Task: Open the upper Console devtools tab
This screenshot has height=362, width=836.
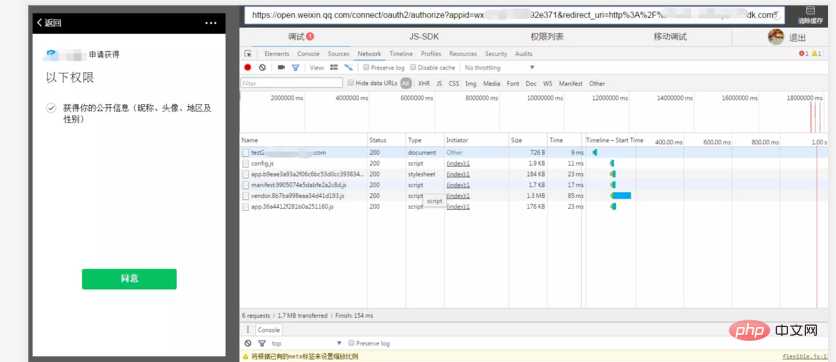Action: click(x=308, y=54)
